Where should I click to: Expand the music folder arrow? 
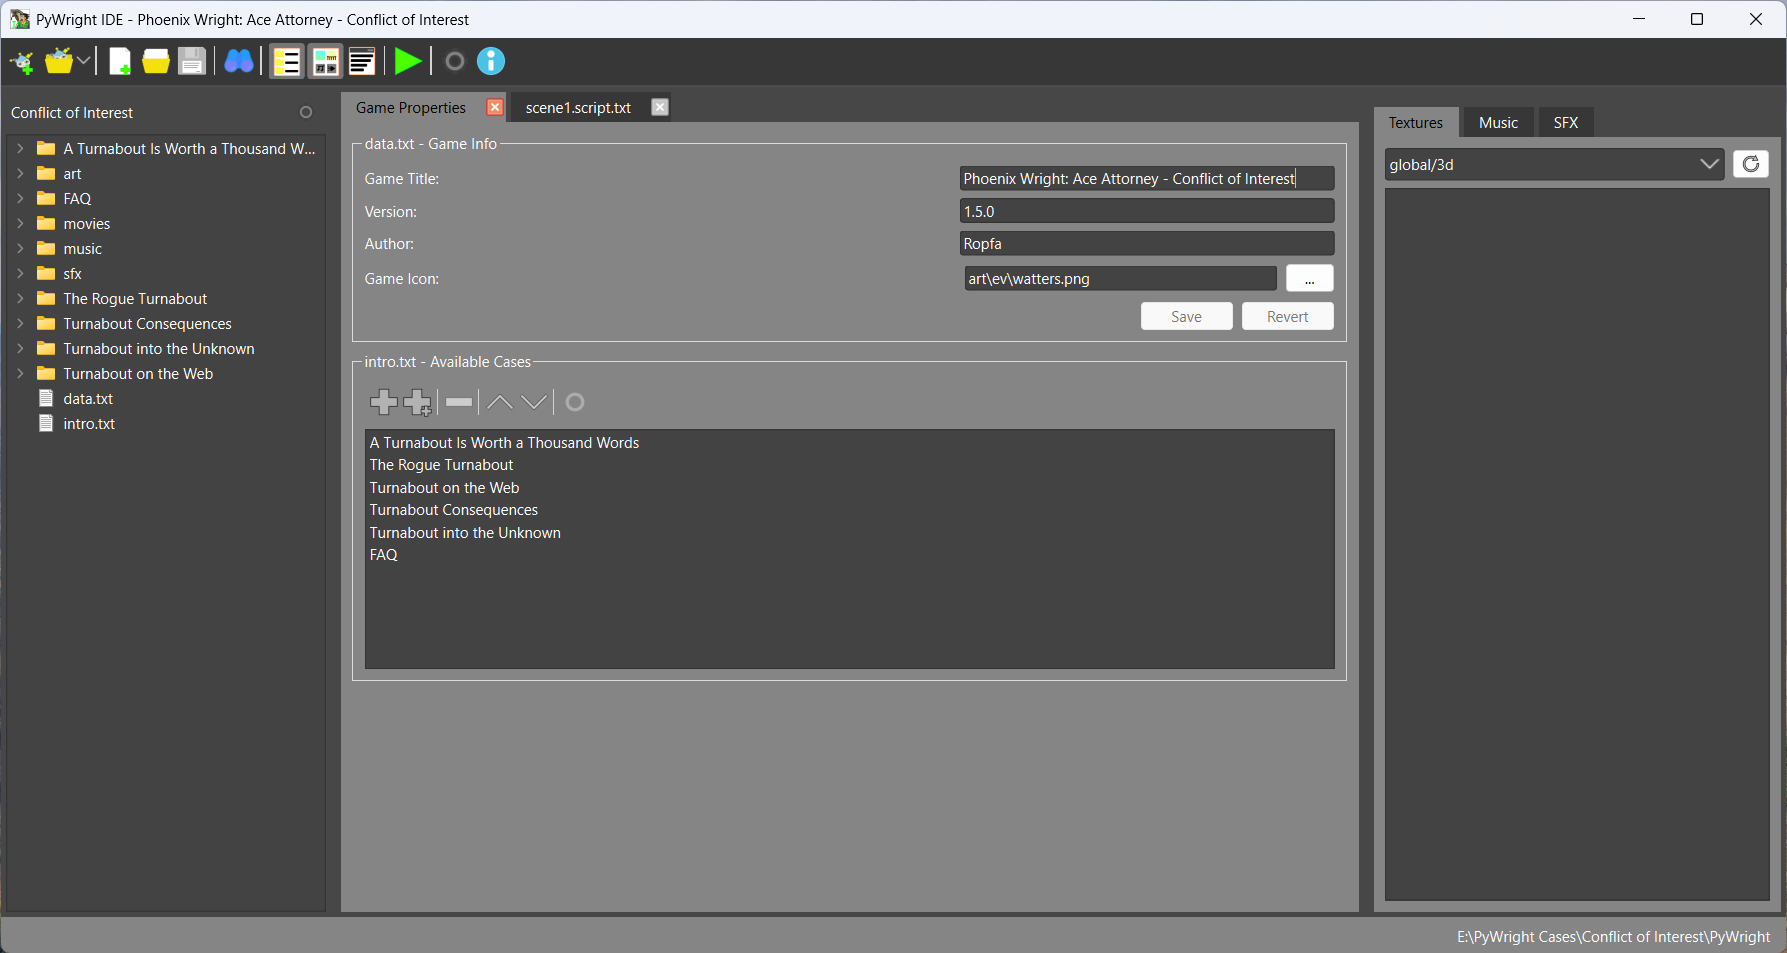click(20, 248)
